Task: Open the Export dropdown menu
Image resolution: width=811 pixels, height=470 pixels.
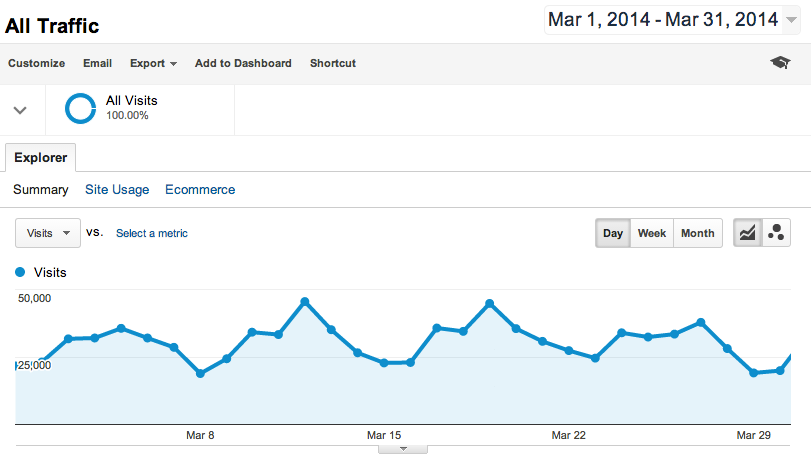Action: click(x=153, y=63)
